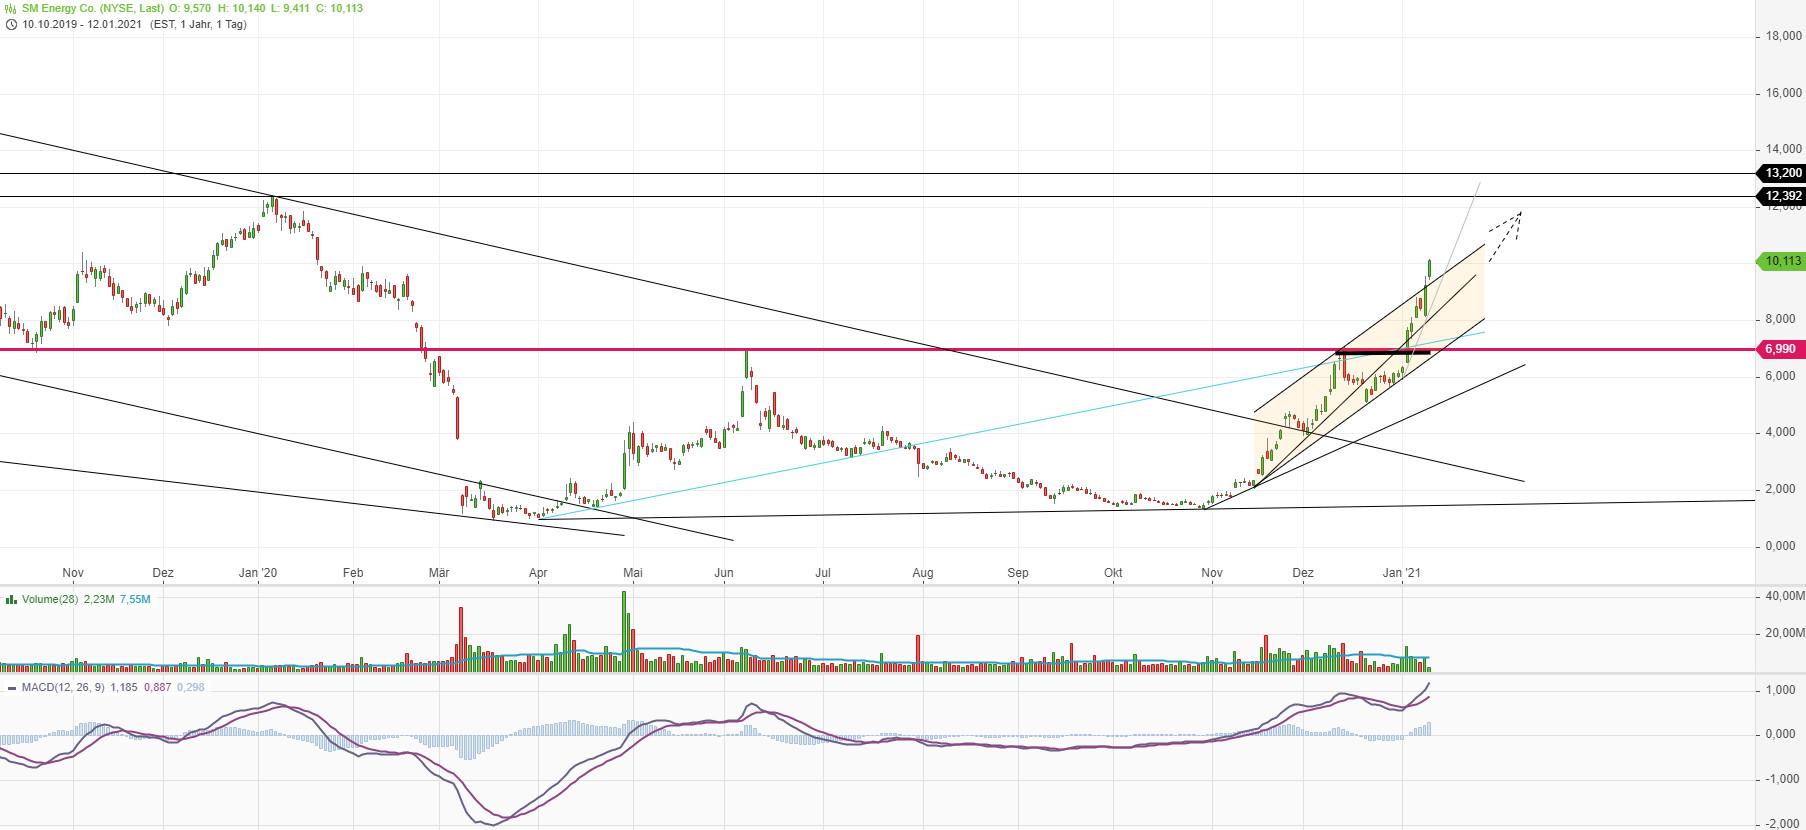This screenshot has width=1806, height=830.
Task: Click the Jan '20 label on time axis
Action: (x=258, y=573)
